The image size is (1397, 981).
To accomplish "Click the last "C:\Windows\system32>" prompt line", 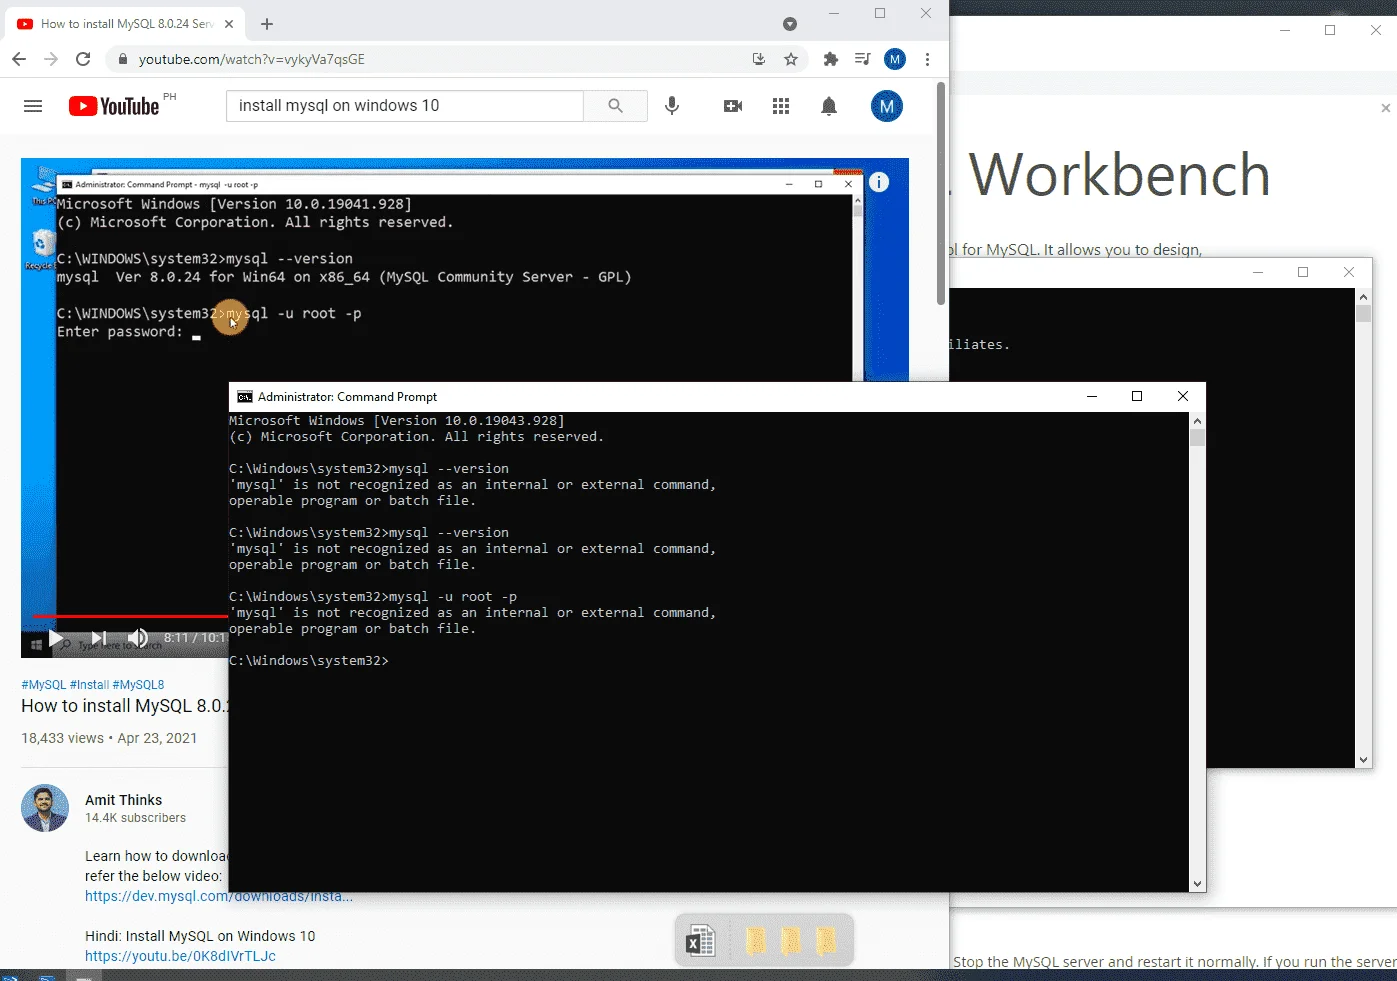I will pos(309,661).
